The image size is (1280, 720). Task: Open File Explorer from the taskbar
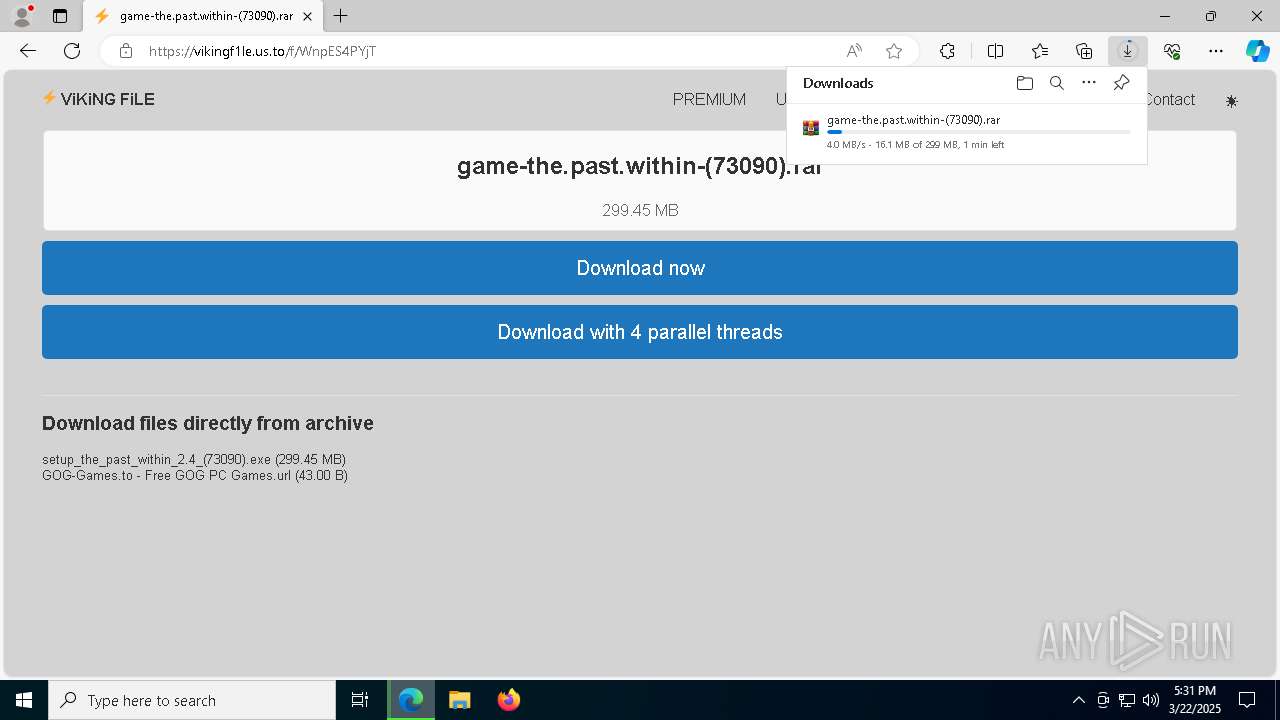point(460,700)
